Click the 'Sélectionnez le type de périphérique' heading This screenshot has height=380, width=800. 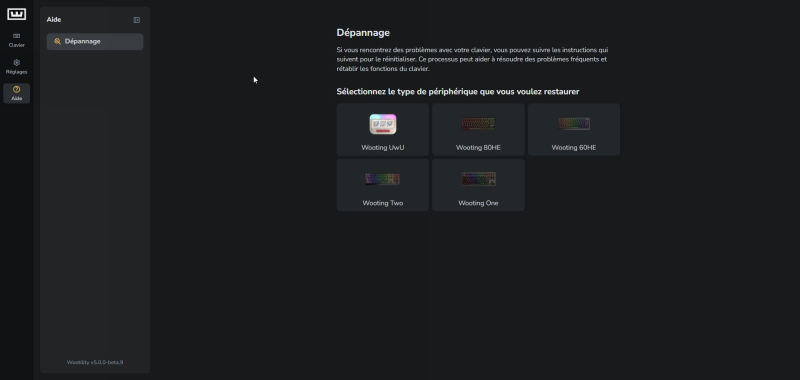pos(458,92)
